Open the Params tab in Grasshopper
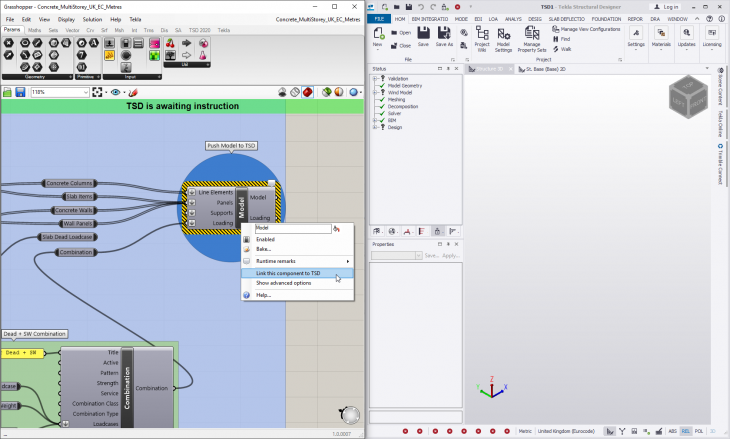Image resolution: width=730 pixels, height=439 pixels. (x=12, y=30)
